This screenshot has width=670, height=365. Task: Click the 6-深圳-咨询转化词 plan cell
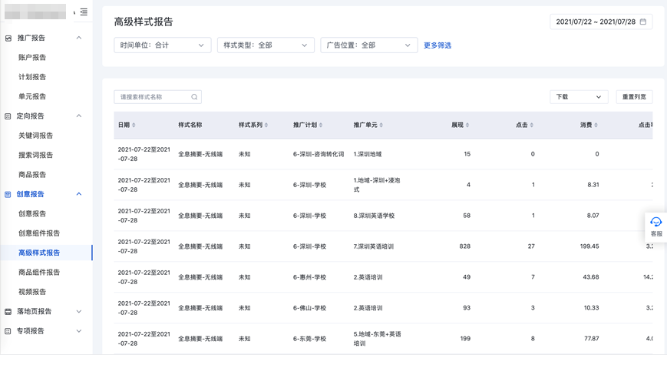(x=318, y=154)
